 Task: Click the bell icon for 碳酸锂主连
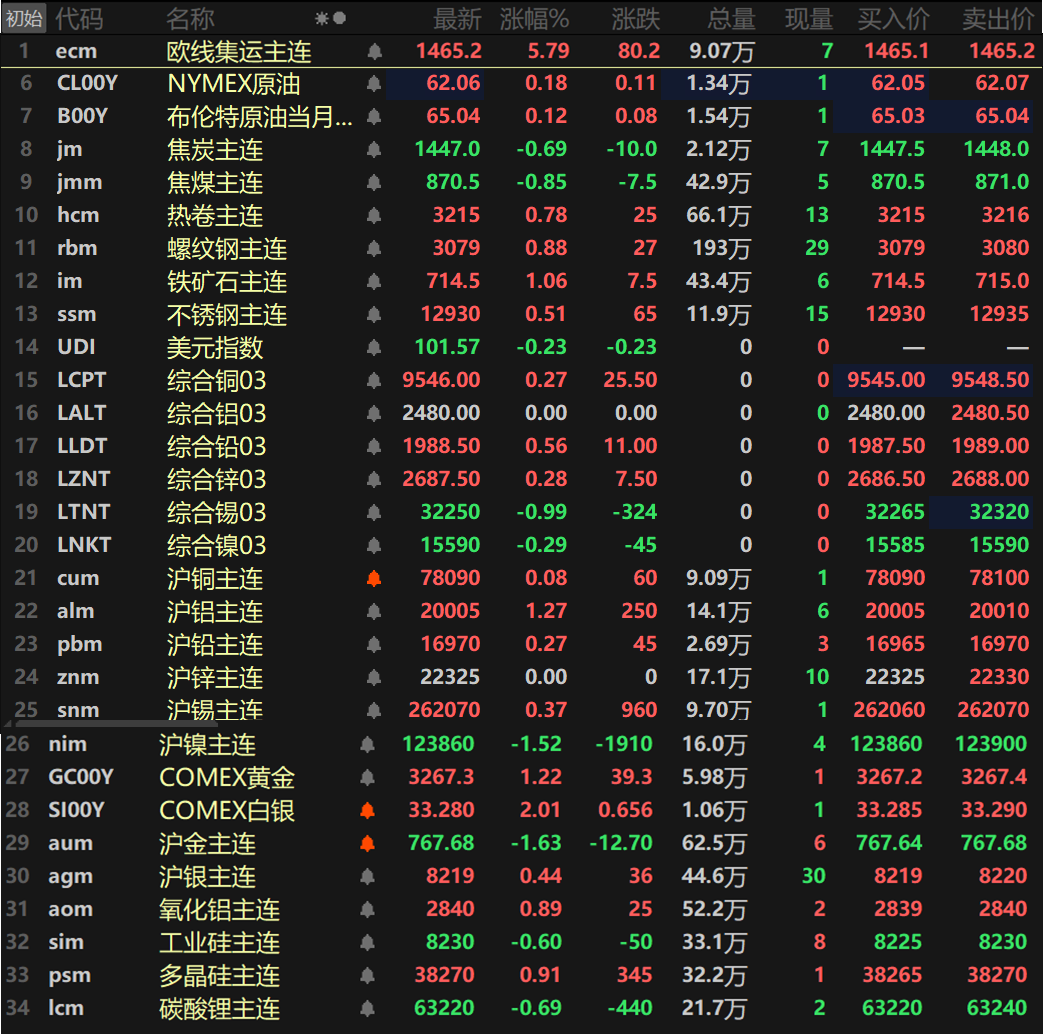(x=367, y=1009)
